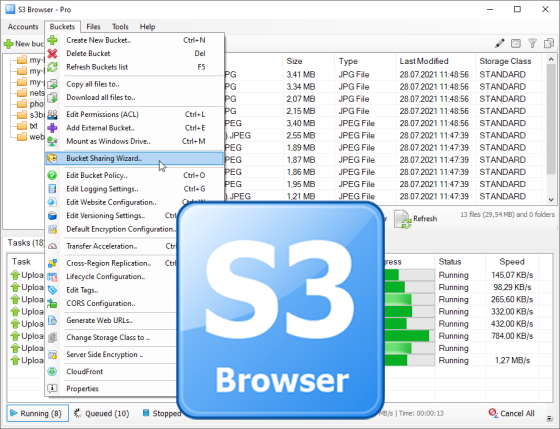Click the progress bar of 784,00 KB/s task
This screenshot has width=560, height=429.
[410, 336]
